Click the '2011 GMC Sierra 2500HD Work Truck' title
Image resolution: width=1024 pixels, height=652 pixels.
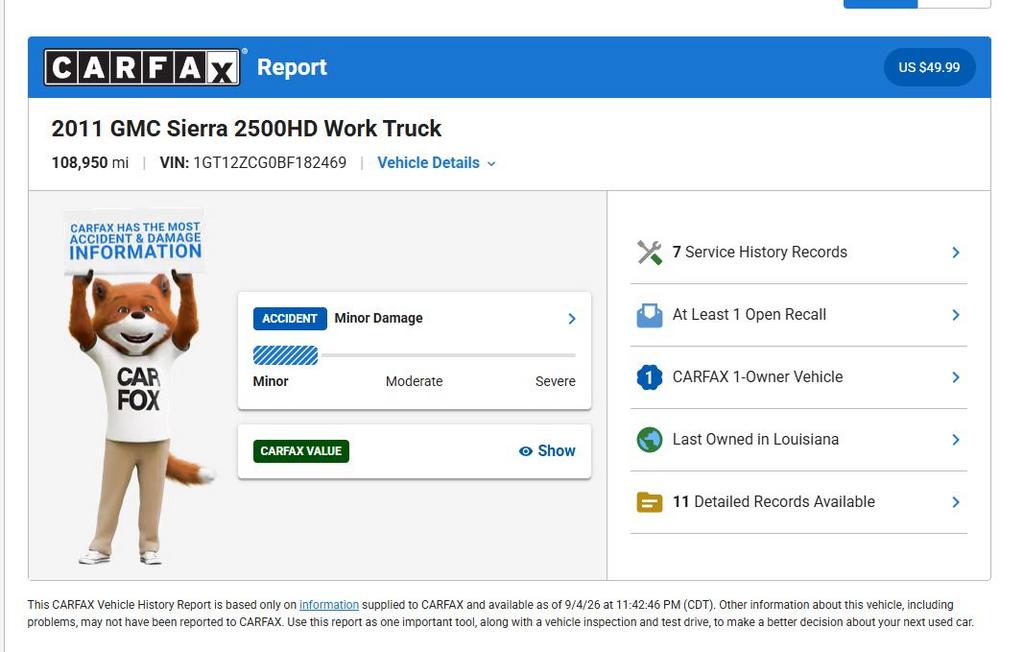click(246, 128)
